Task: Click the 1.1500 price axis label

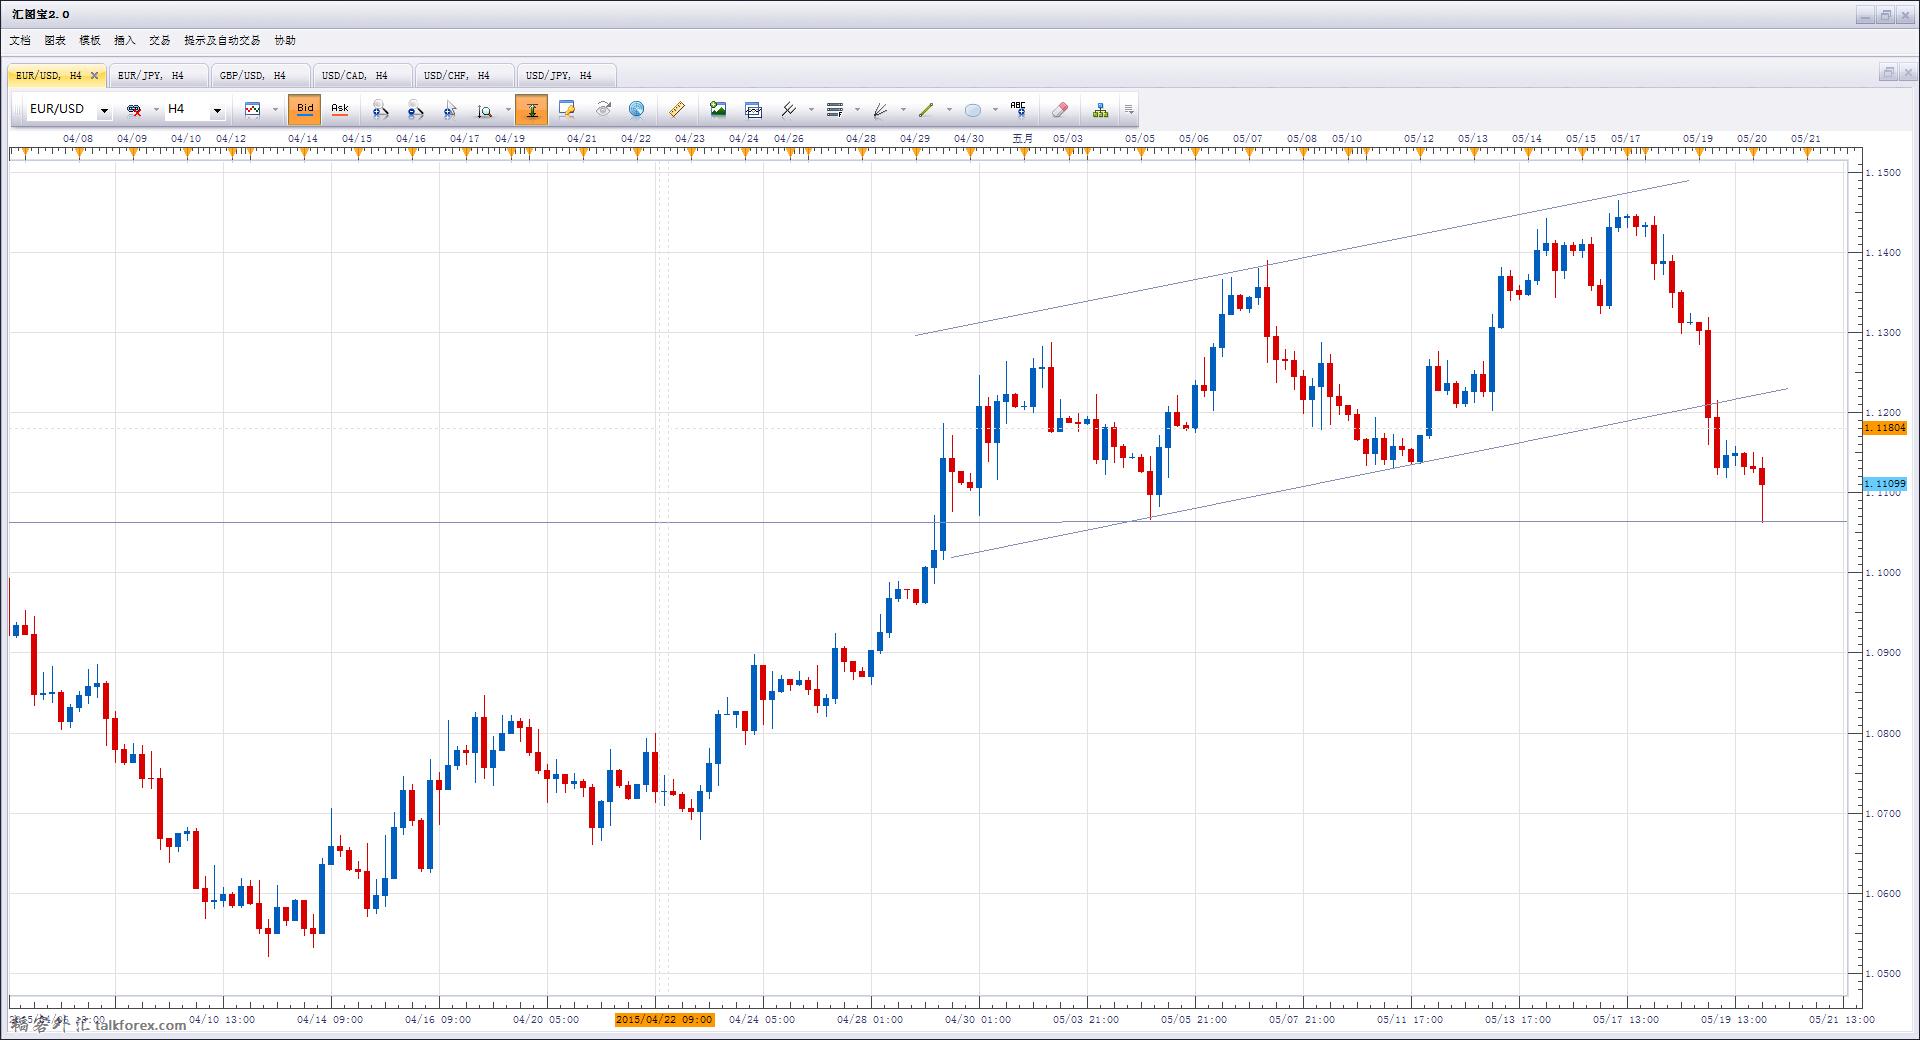Action: pos(1885,173)
